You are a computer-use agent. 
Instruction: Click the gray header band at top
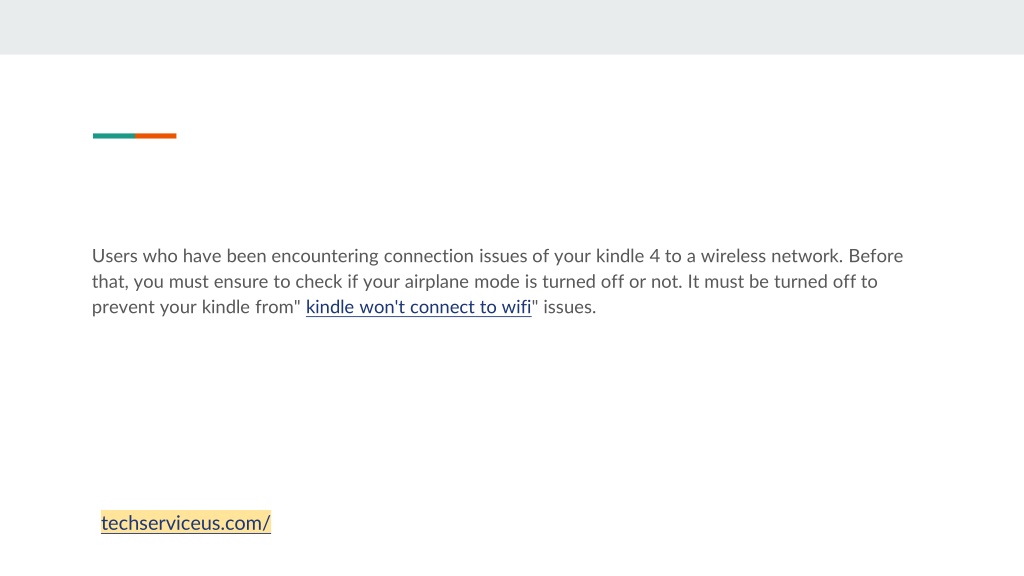(x=512, y=27)
